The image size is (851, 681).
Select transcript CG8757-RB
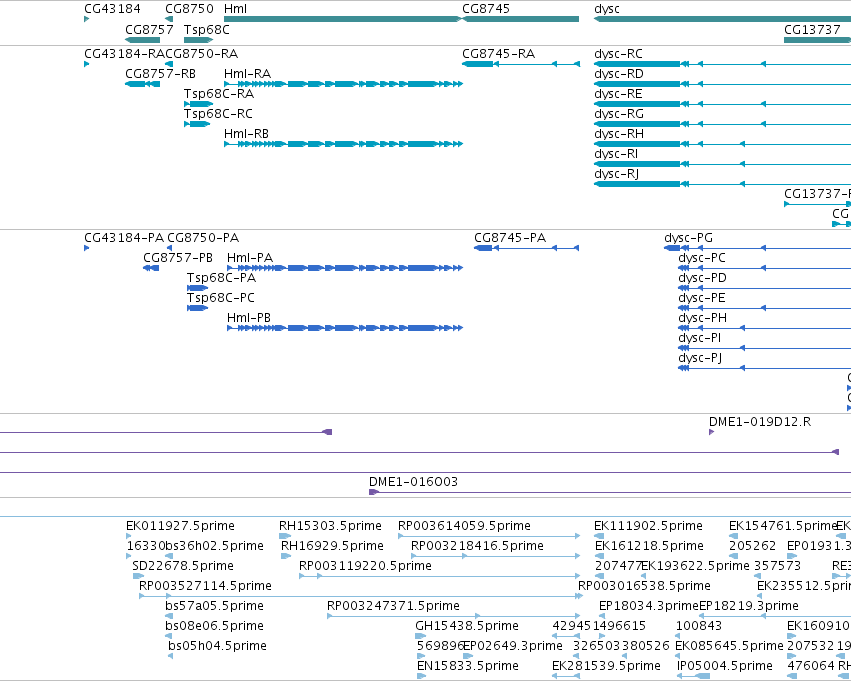point(160,74)
